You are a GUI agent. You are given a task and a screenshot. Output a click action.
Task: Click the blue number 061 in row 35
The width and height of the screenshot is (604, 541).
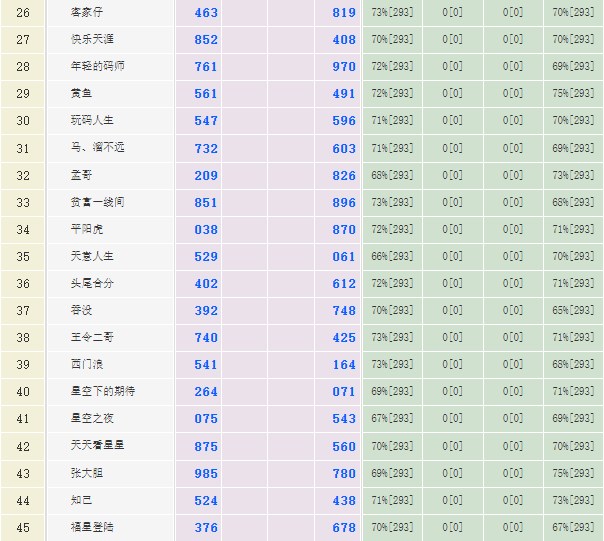(344, 256)
